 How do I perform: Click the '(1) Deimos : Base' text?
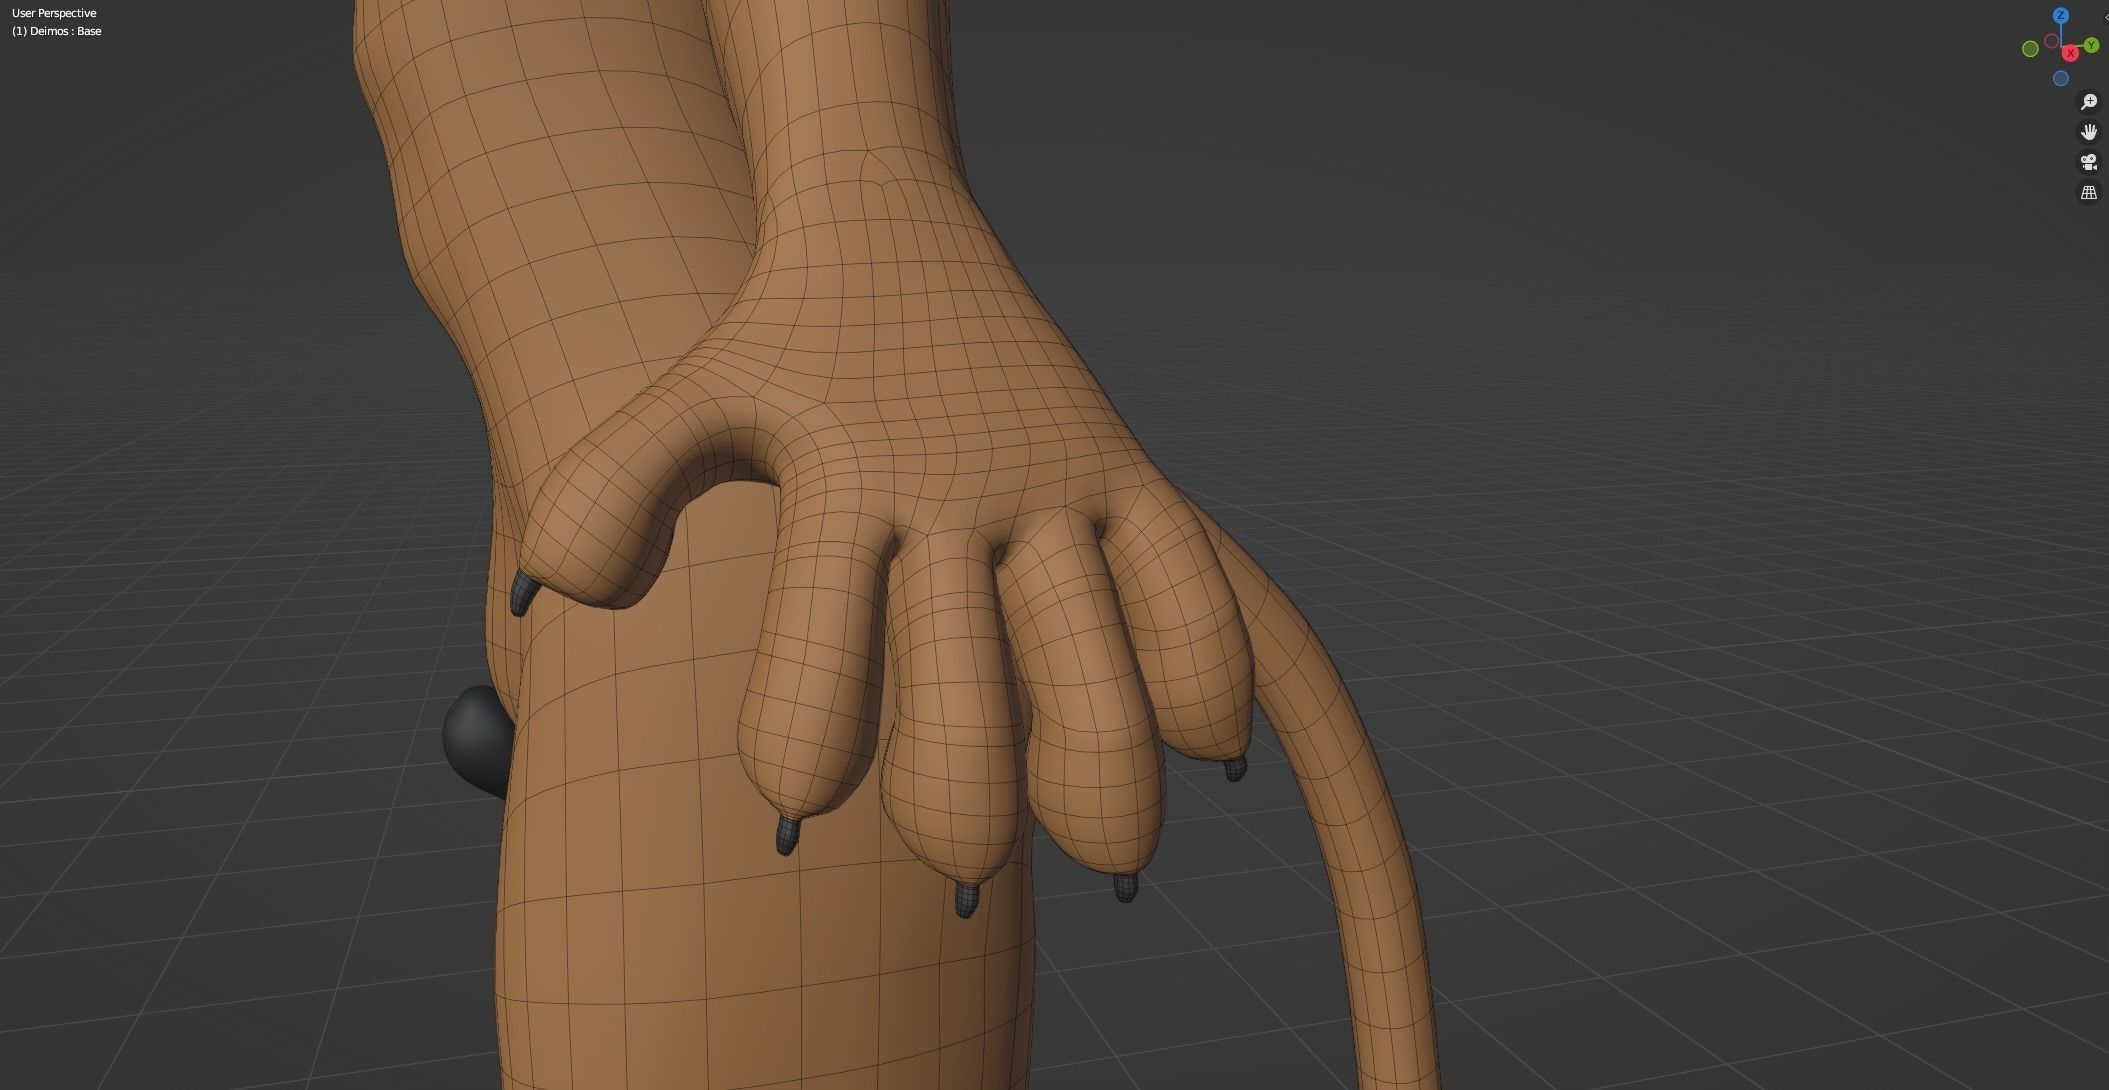click(57, 31)
